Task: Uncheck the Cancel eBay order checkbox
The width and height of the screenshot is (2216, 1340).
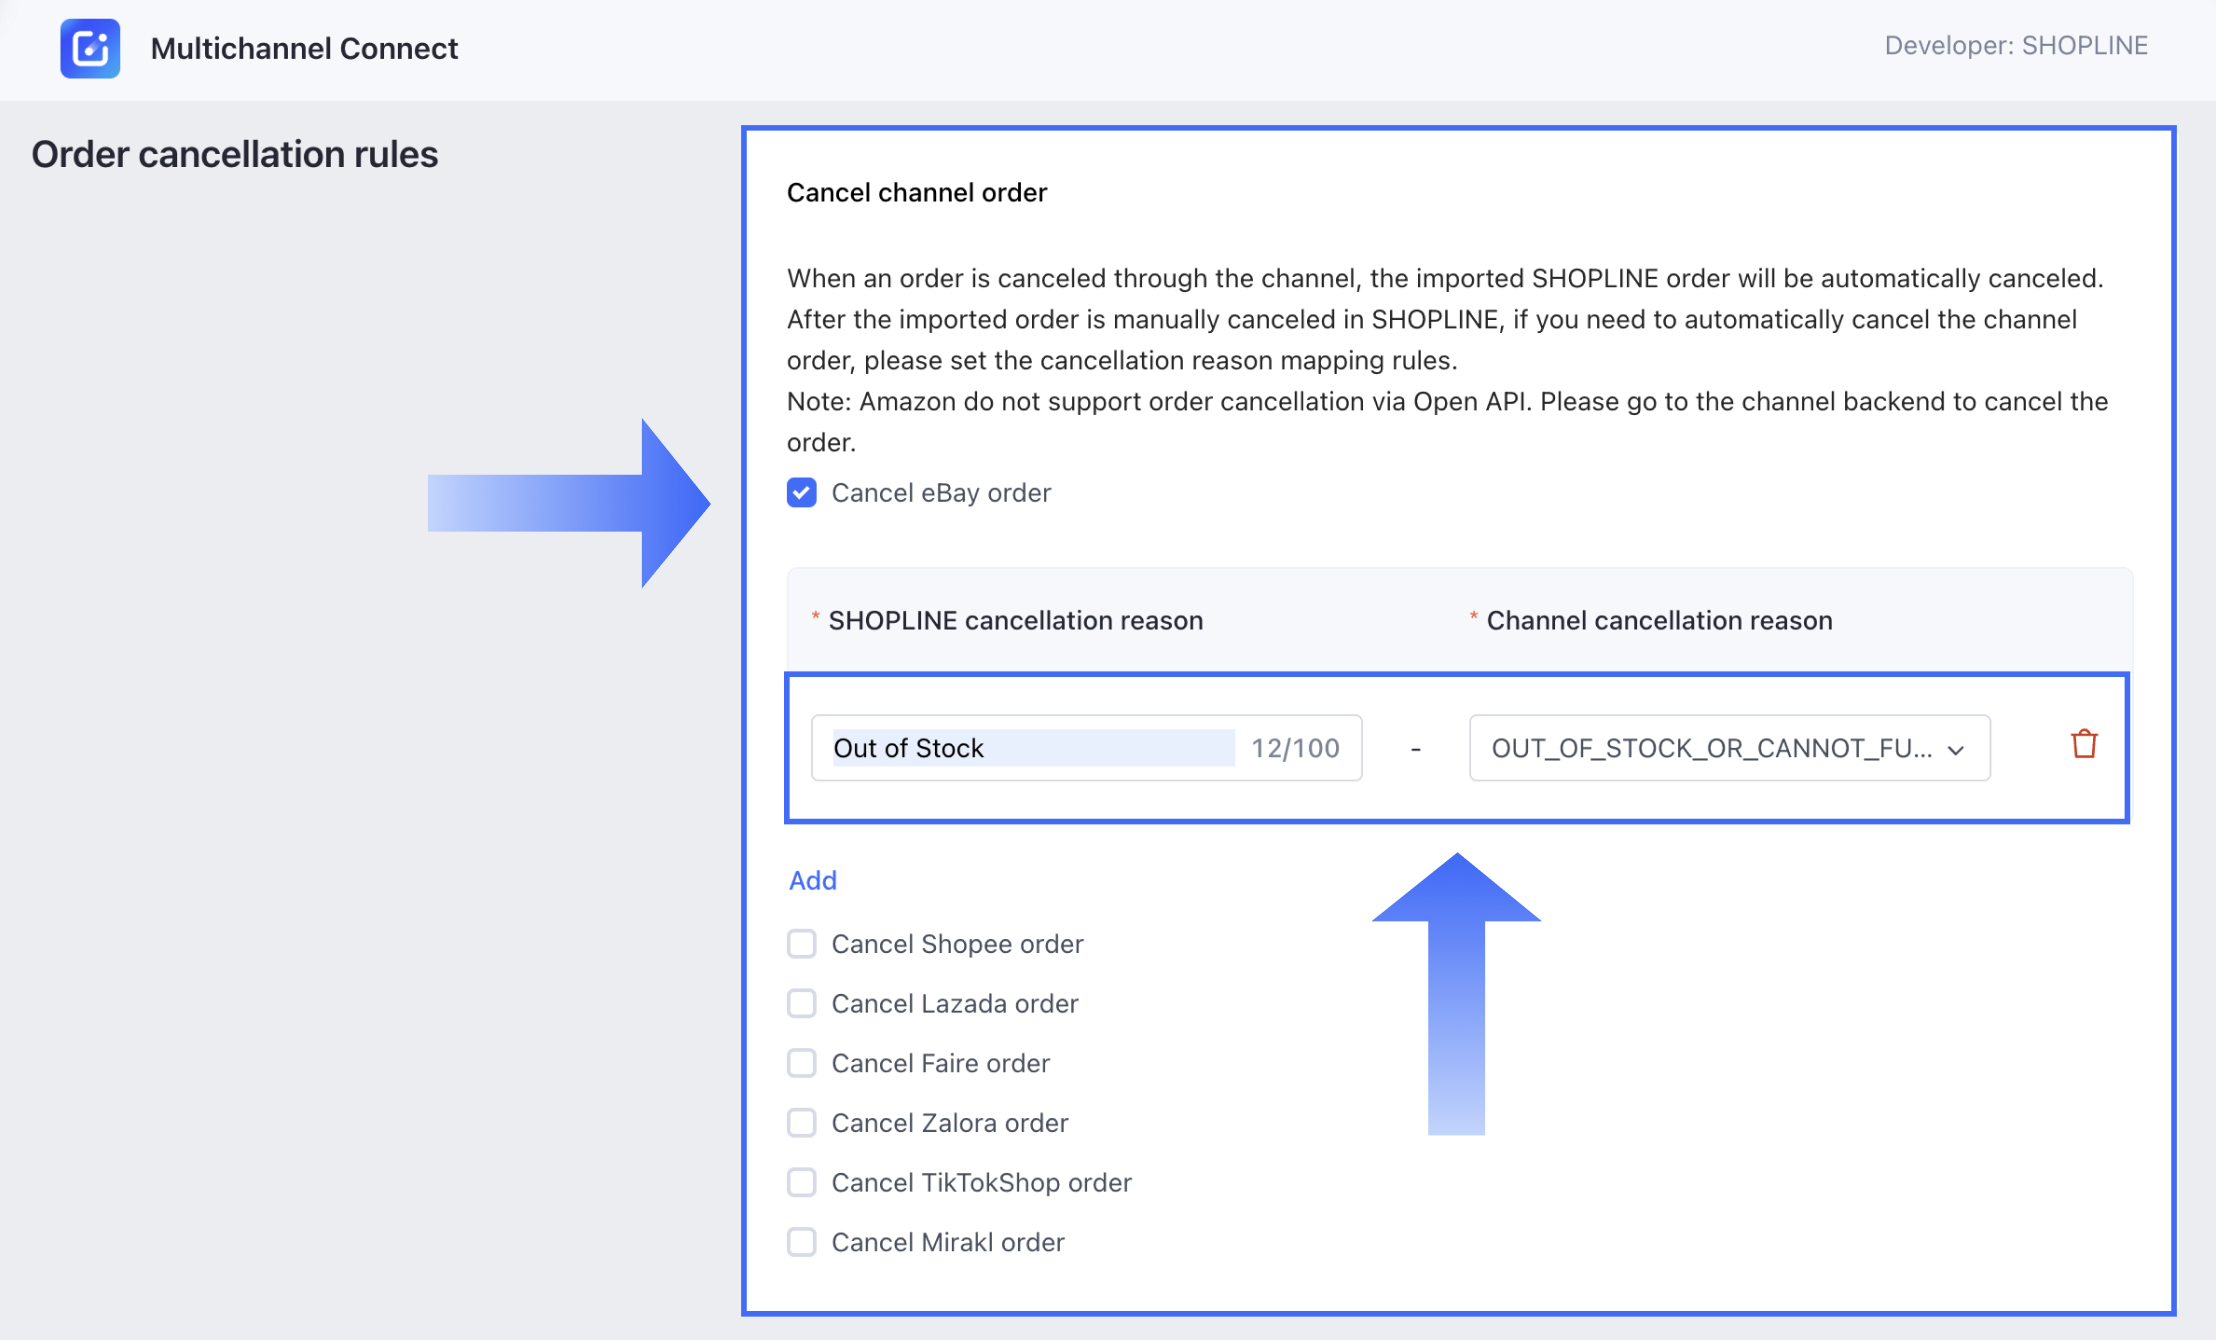Action: coord(802,493)
